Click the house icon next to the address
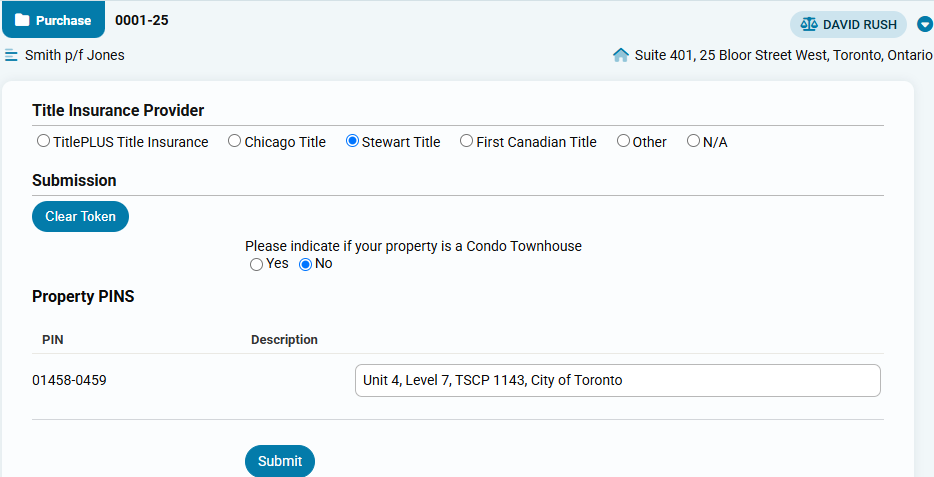Image resolution: width=934 pixels, height=477 pixels. pyautogui.click(x=621, y=55)
